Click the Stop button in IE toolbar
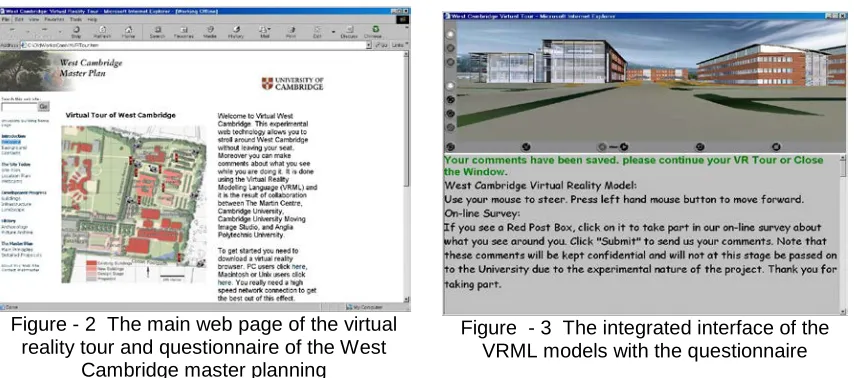Screen dimensions: 854x378 [76, 32]
